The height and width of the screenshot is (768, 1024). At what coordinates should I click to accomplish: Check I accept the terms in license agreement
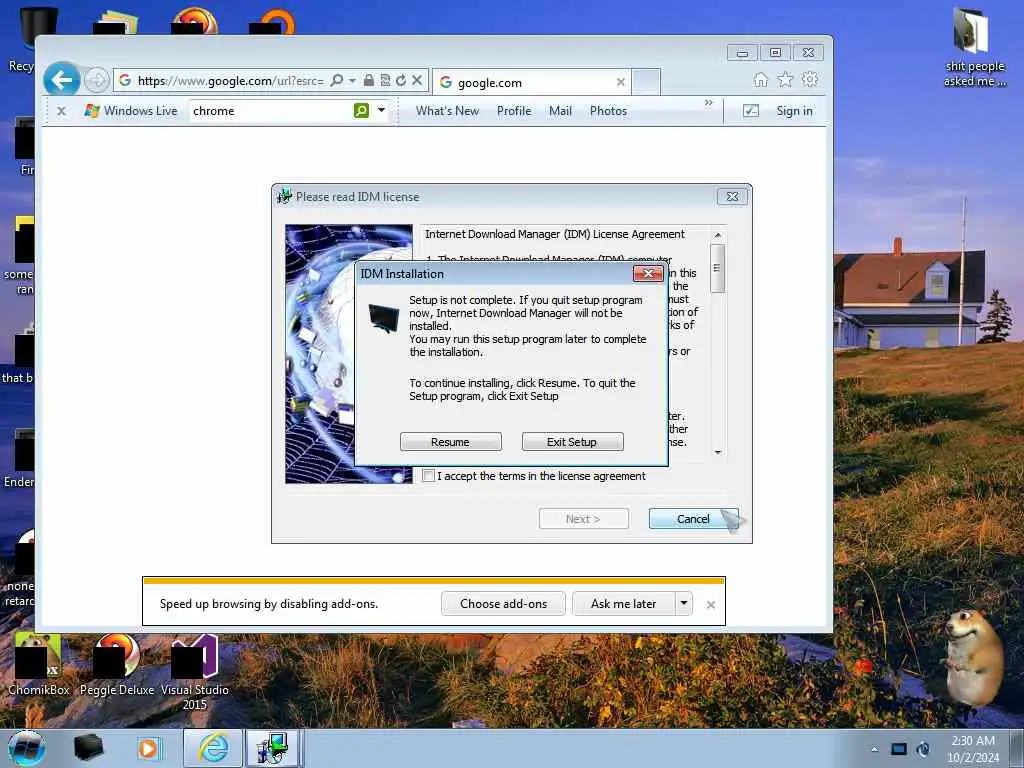click(428, 476)
